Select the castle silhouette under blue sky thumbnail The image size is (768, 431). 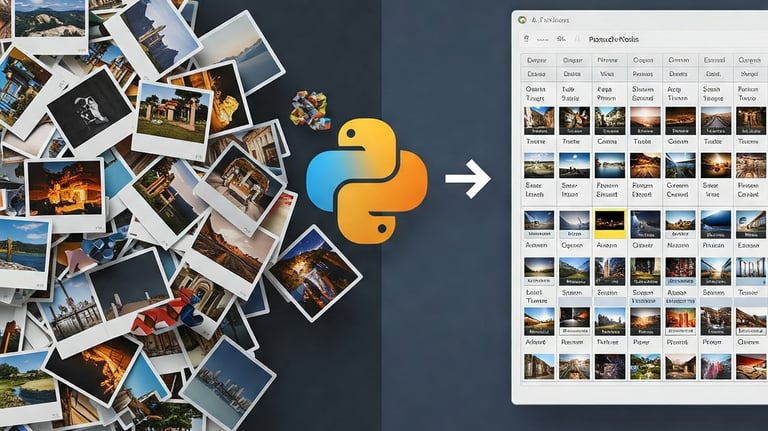click(x=610, y=321)
